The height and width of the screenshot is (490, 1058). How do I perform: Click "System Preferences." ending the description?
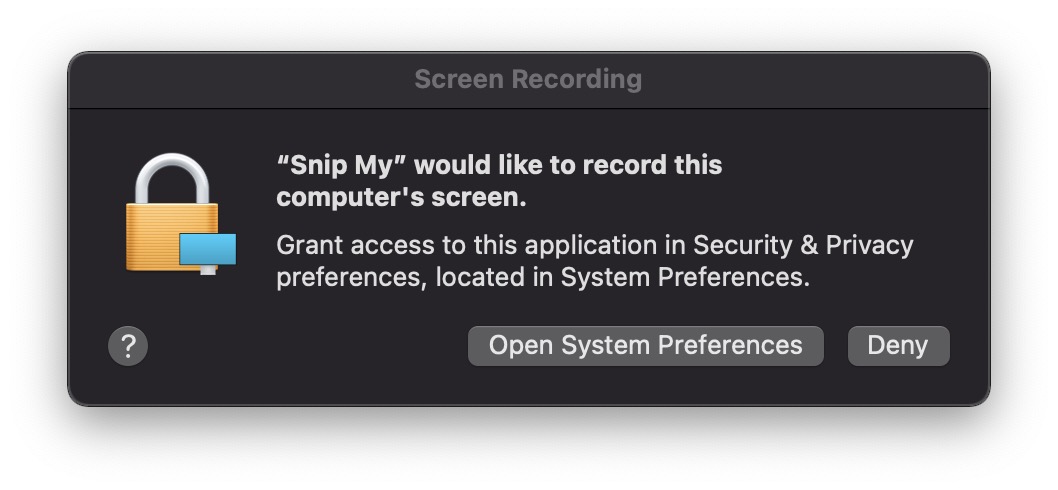pos(685,277)
